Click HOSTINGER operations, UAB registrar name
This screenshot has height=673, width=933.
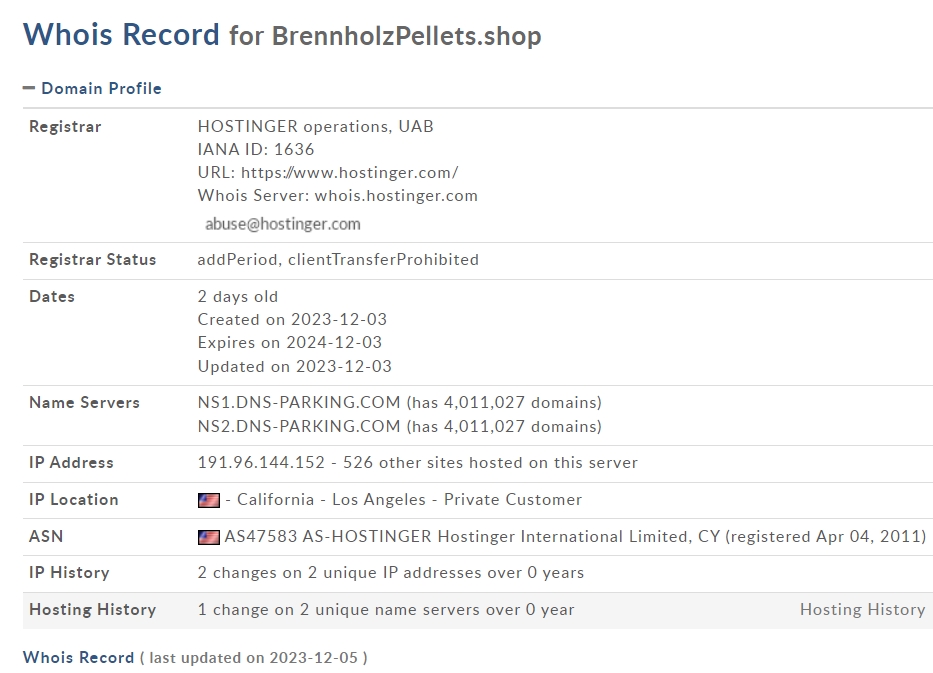(315, 126)
